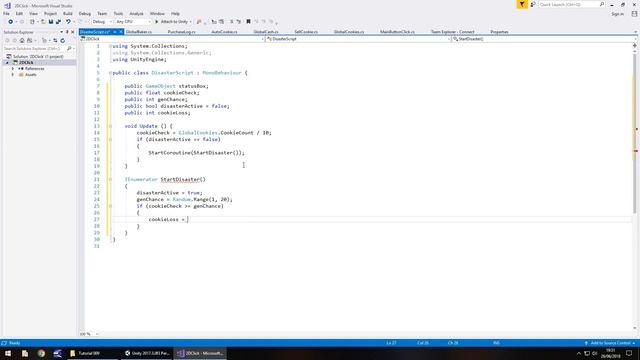Click the Solution Explorer Home icon
Screen dimensions: 640x360
(22, 40)
